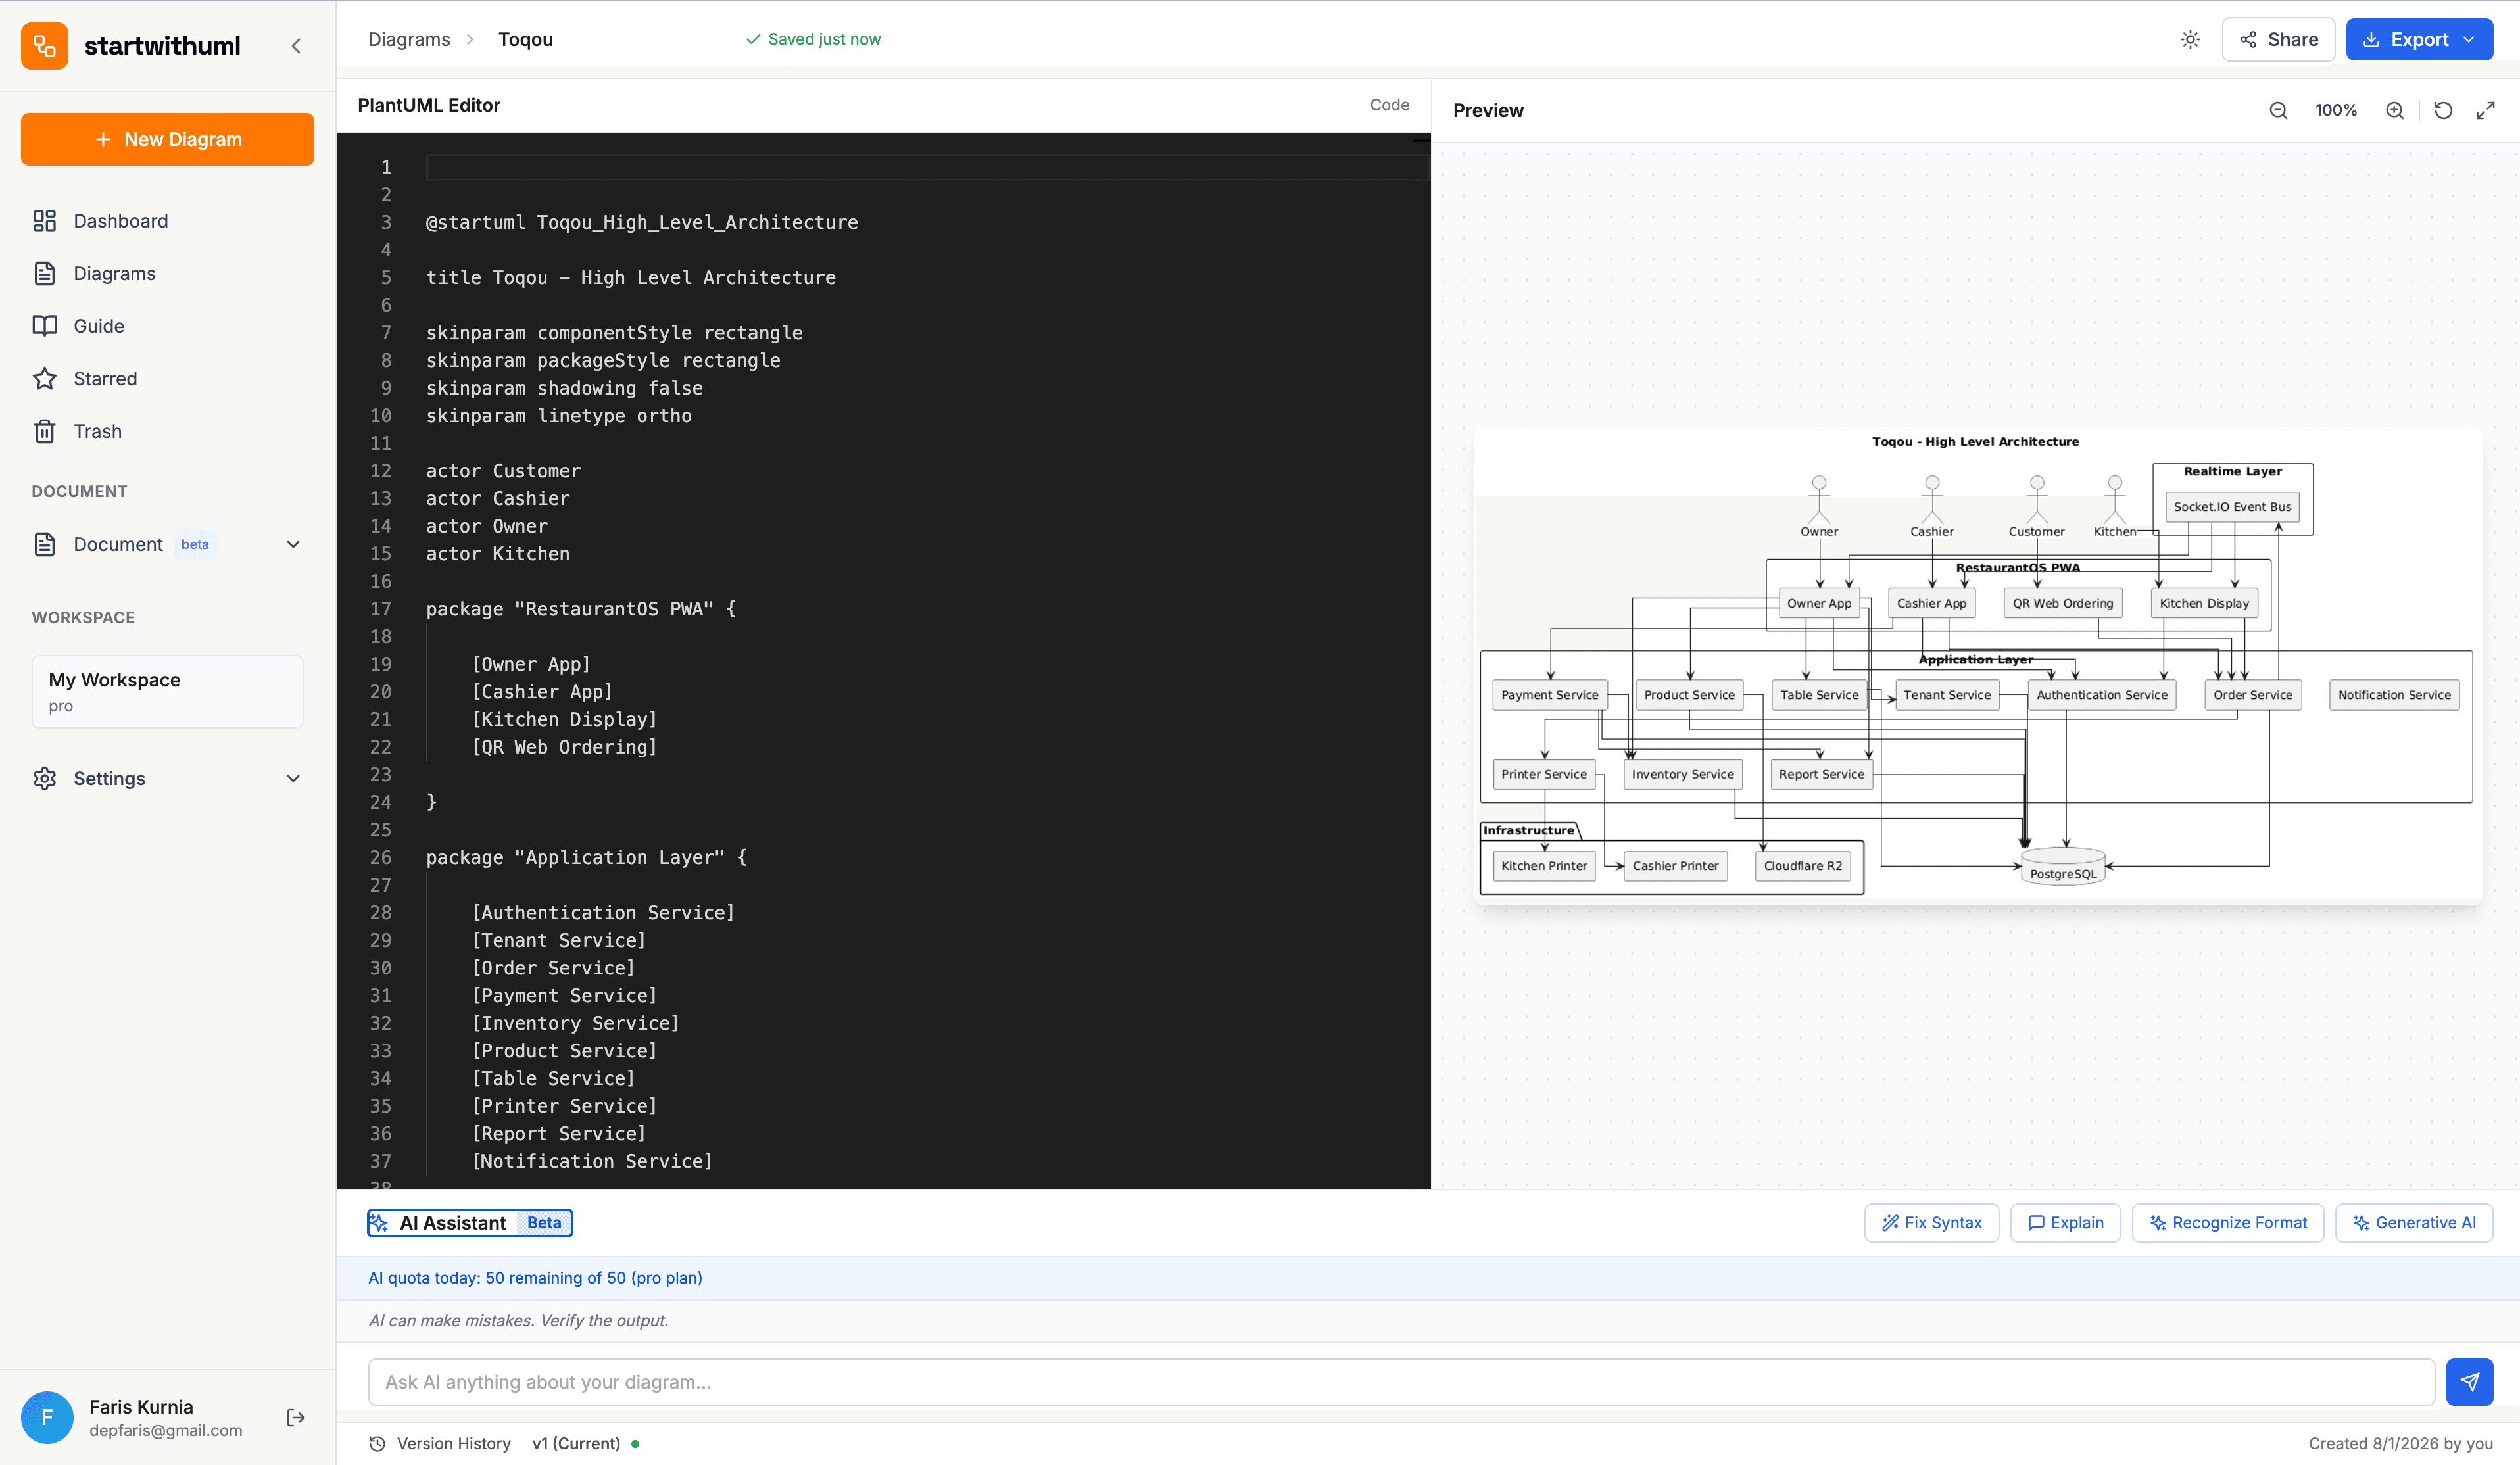Click code line 'skinparam linetype ortho'

tap(558, 415)
